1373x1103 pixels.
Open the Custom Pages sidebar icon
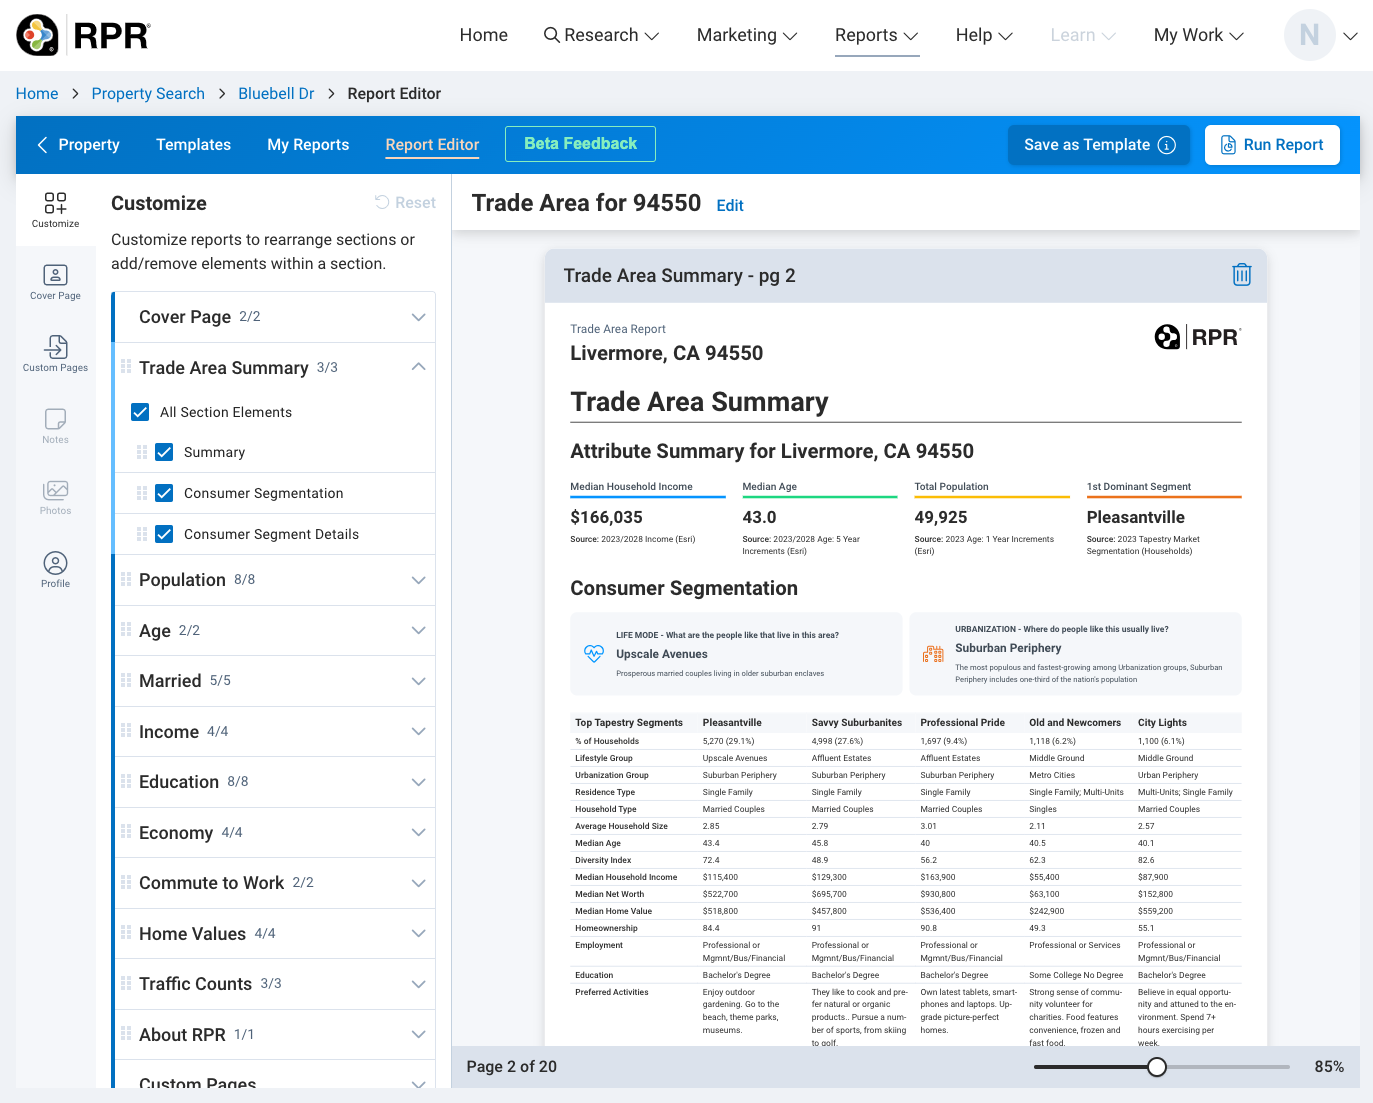pyautogui.click(x=56, y=354)
